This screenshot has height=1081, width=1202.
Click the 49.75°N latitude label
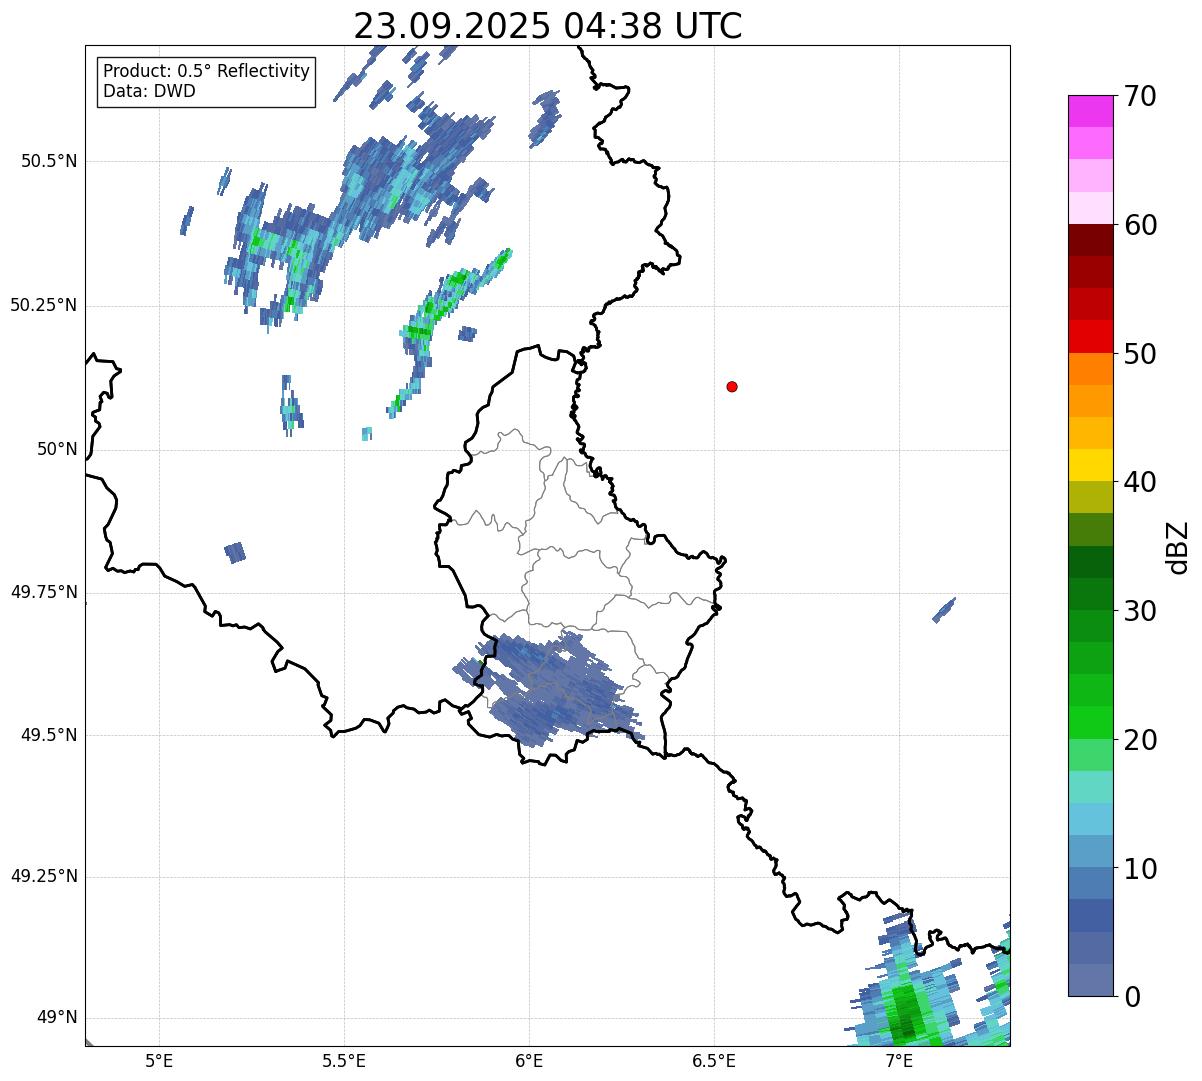(x=43, y=592)
